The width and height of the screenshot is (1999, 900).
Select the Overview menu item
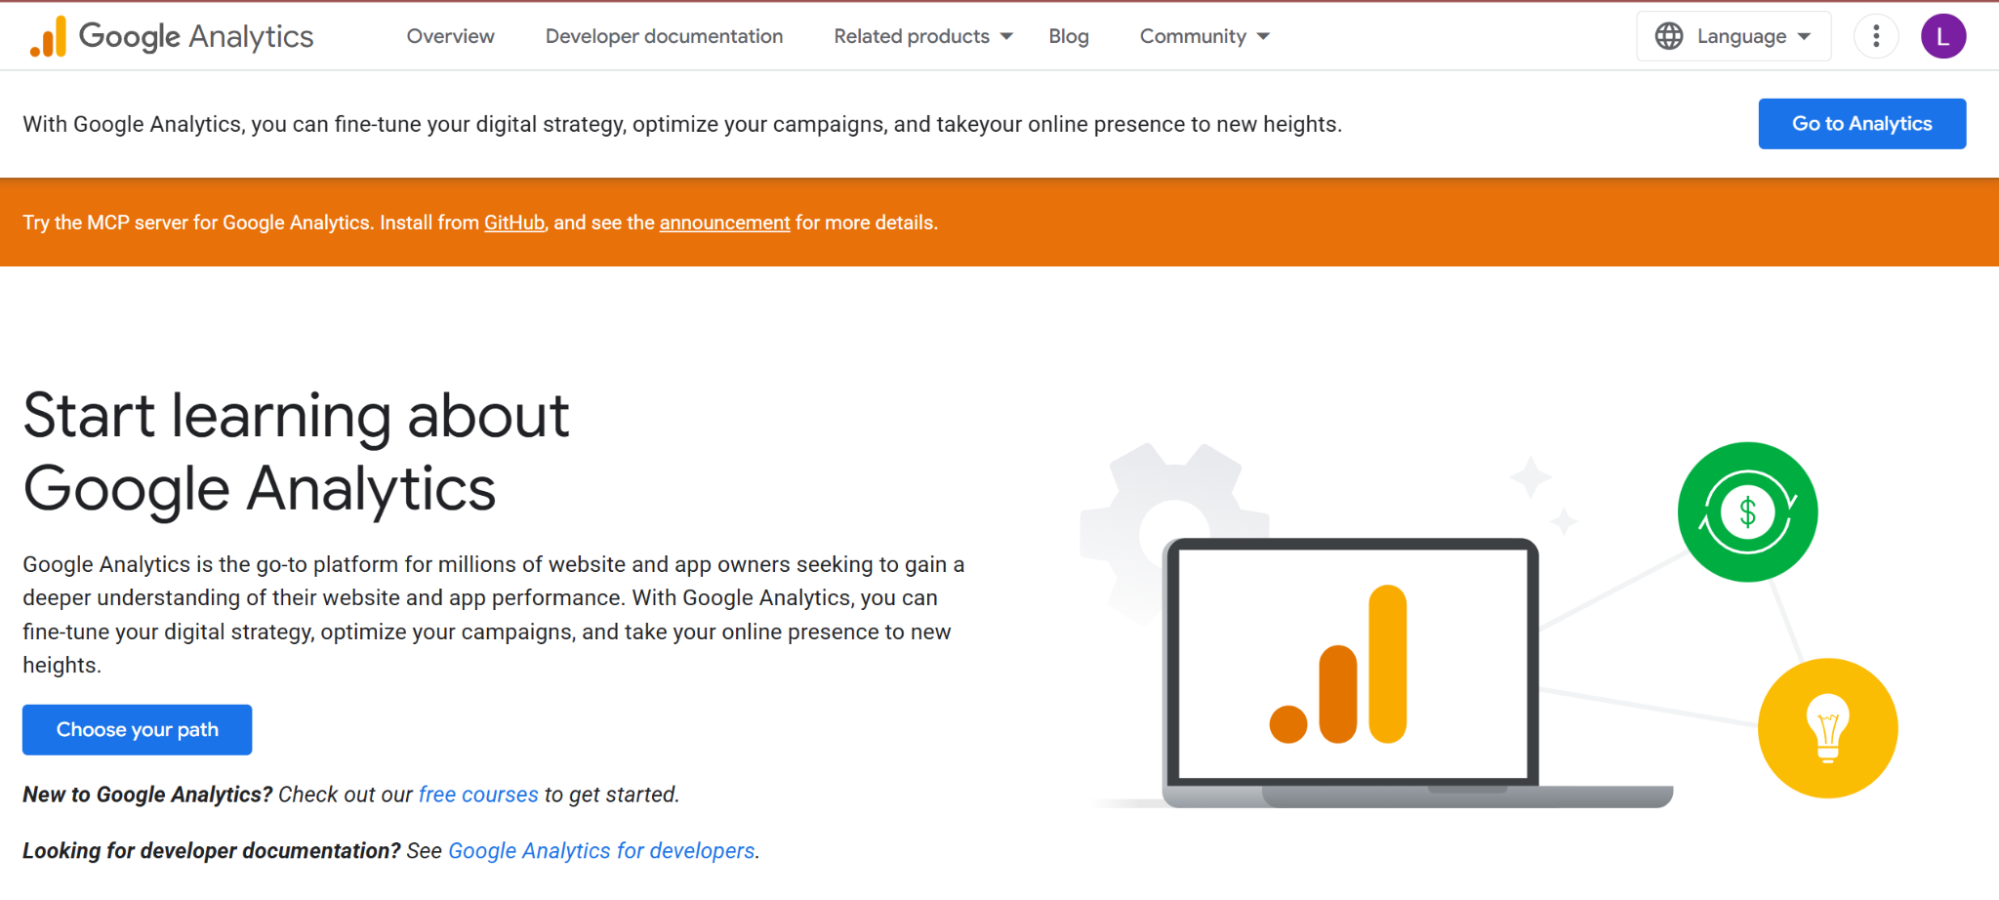450,36
